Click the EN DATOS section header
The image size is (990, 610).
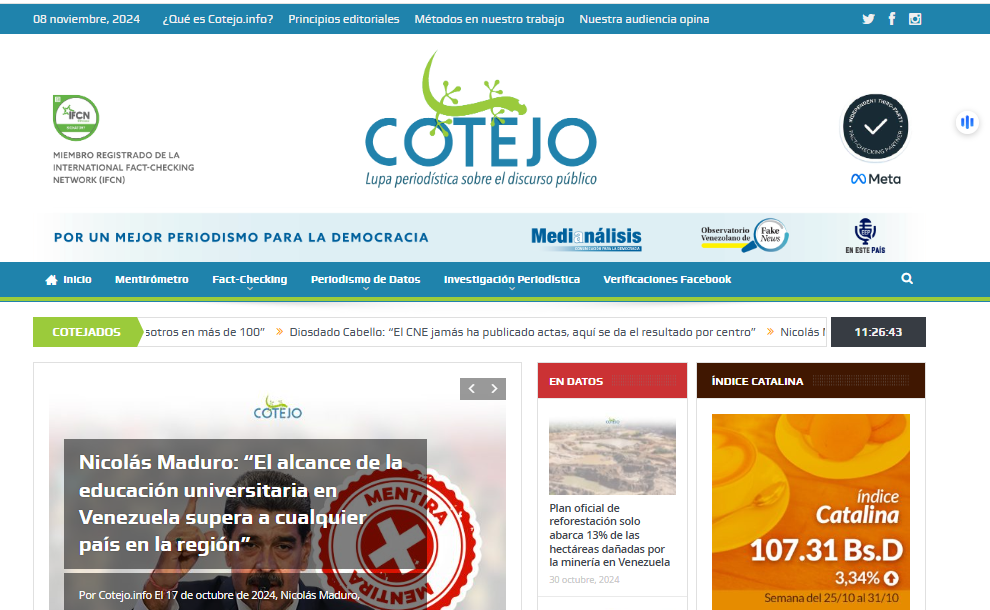tap(612, 381)
